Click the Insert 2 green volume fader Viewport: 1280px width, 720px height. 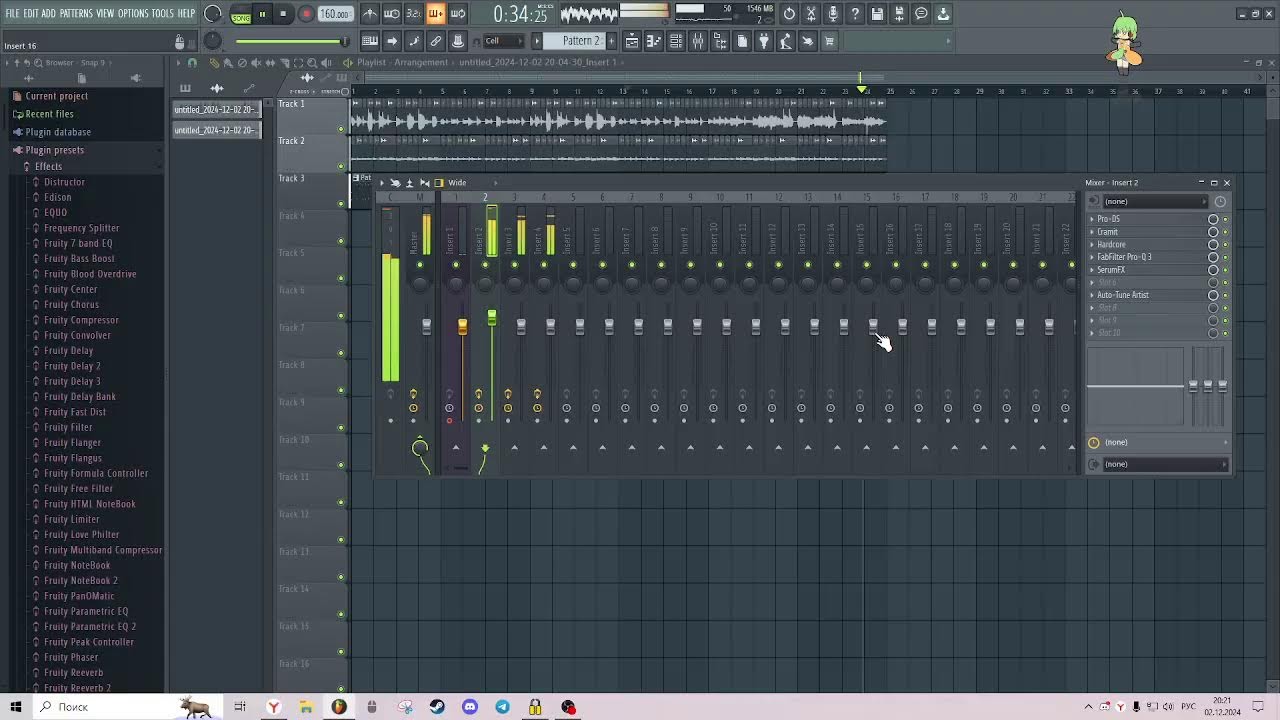(491, 317)
